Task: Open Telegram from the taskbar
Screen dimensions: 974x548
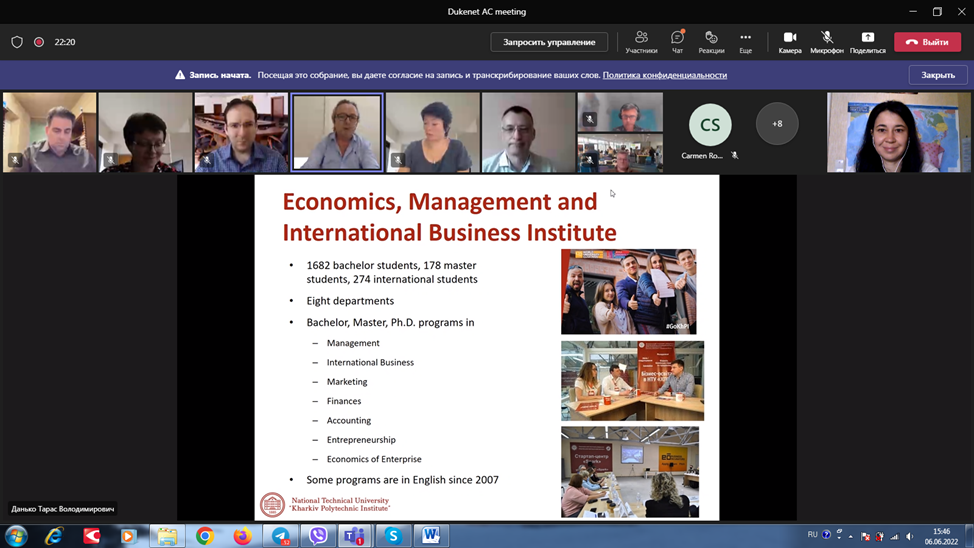Action: click(x=281, y=536)
